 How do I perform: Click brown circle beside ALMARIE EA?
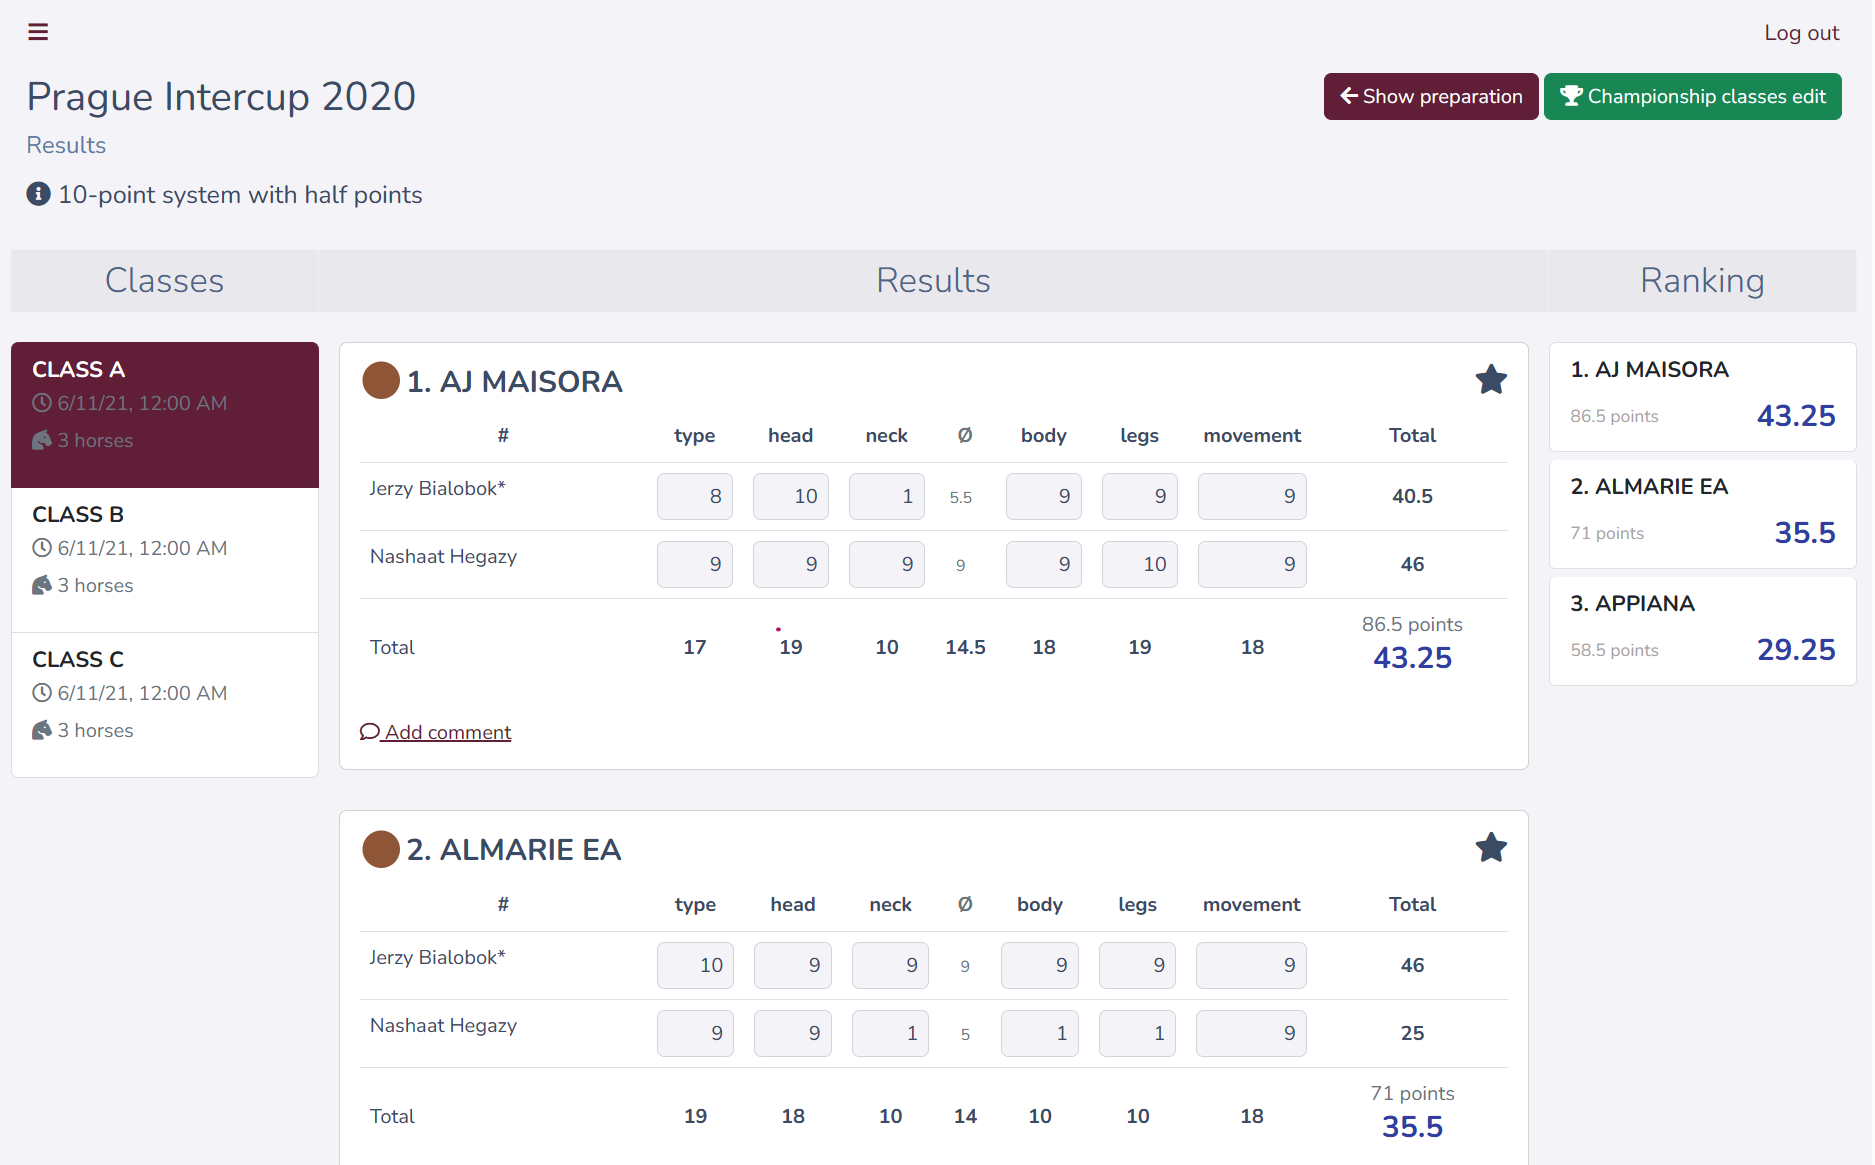pos(381,849)
